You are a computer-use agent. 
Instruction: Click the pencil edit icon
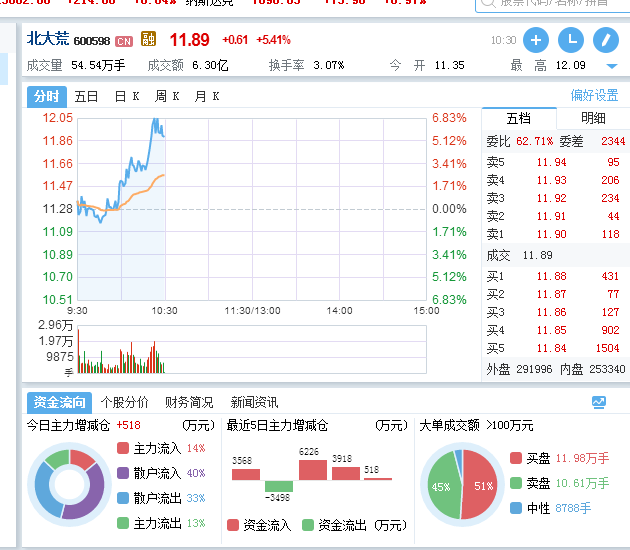(x=605, y=40)
